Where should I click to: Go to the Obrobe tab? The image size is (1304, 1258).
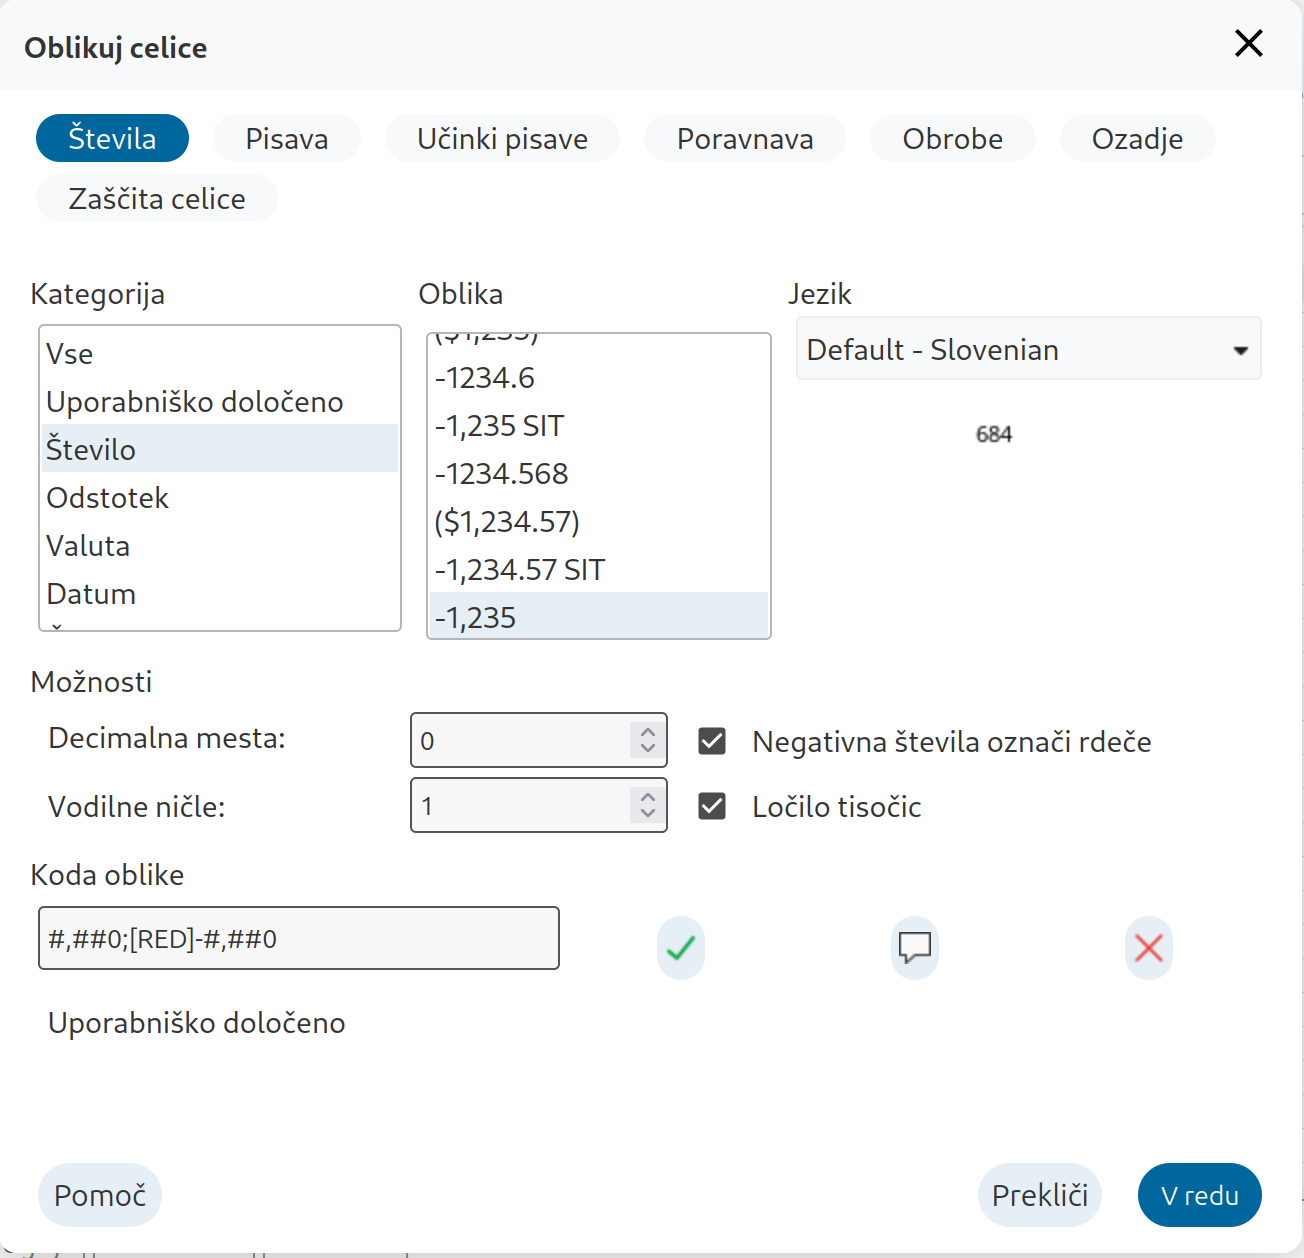952,138
